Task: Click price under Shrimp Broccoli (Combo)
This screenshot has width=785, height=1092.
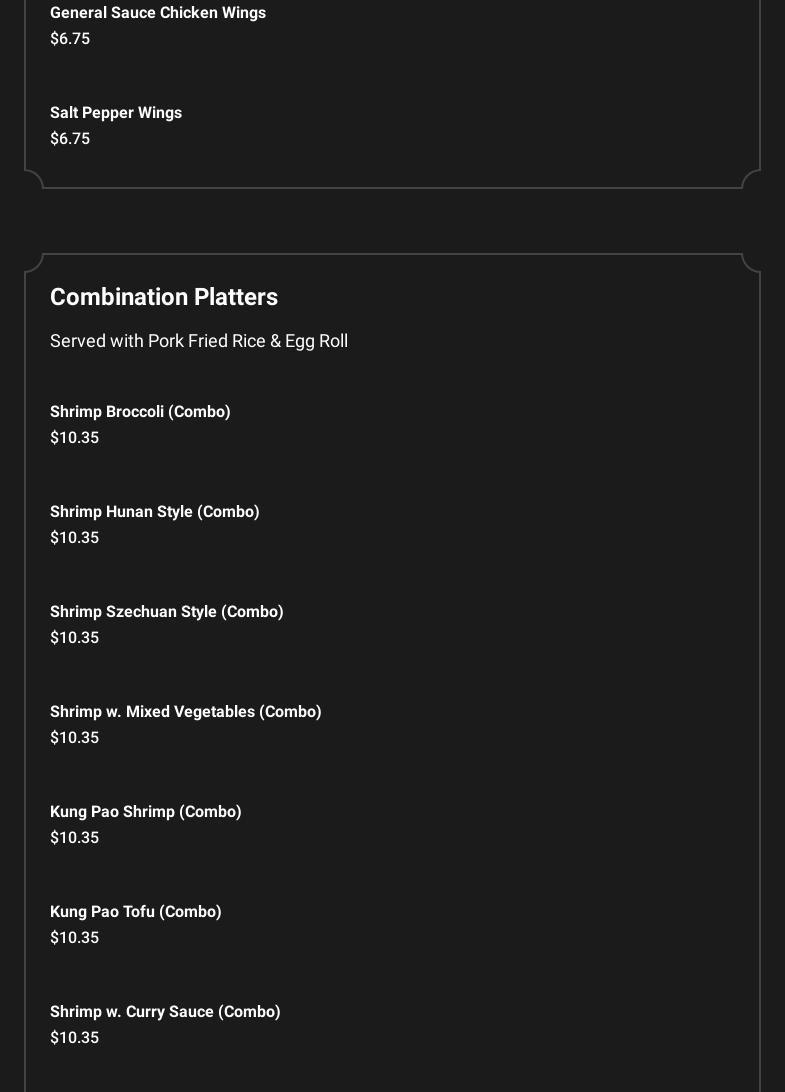Action: click(x=75, y=438)
